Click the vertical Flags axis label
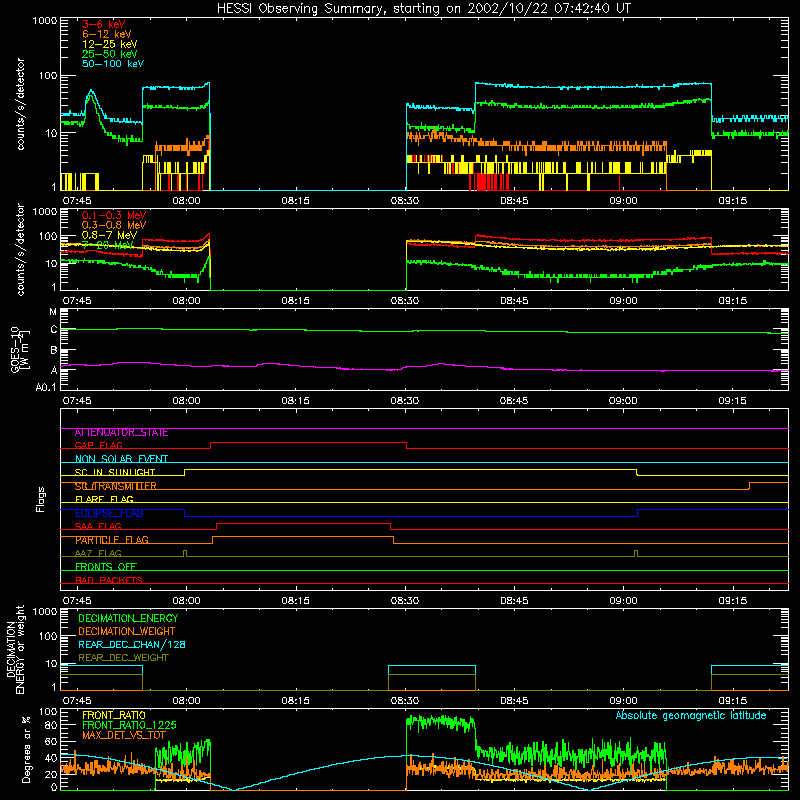 [x=41, y=499]
